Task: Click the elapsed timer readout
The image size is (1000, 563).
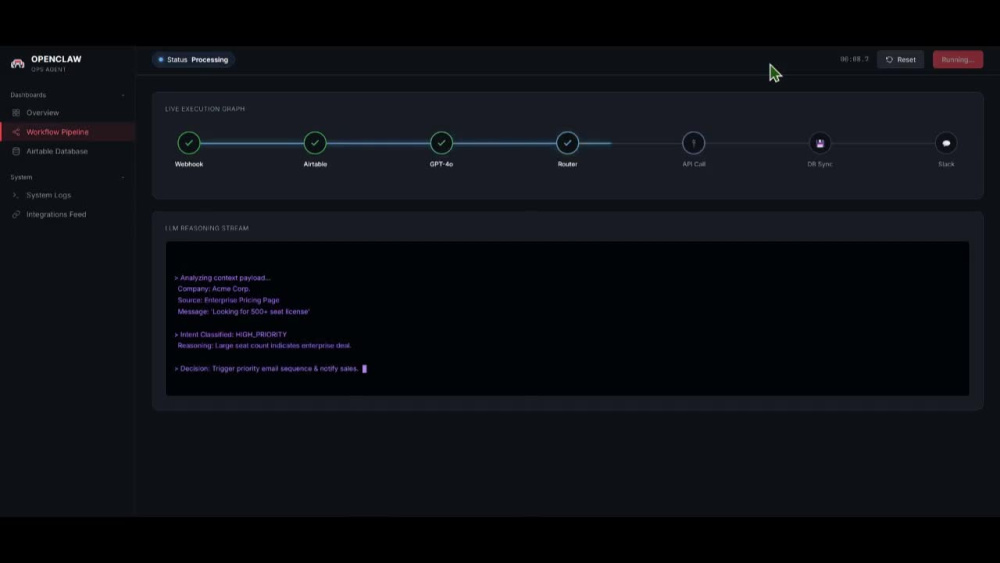Action: pyautogui.click(x=855, y=59)
